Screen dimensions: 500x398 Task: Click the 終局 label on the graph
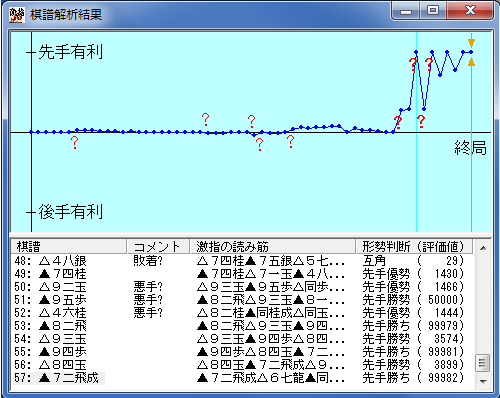pyautogui.click(x=470, y=148)
